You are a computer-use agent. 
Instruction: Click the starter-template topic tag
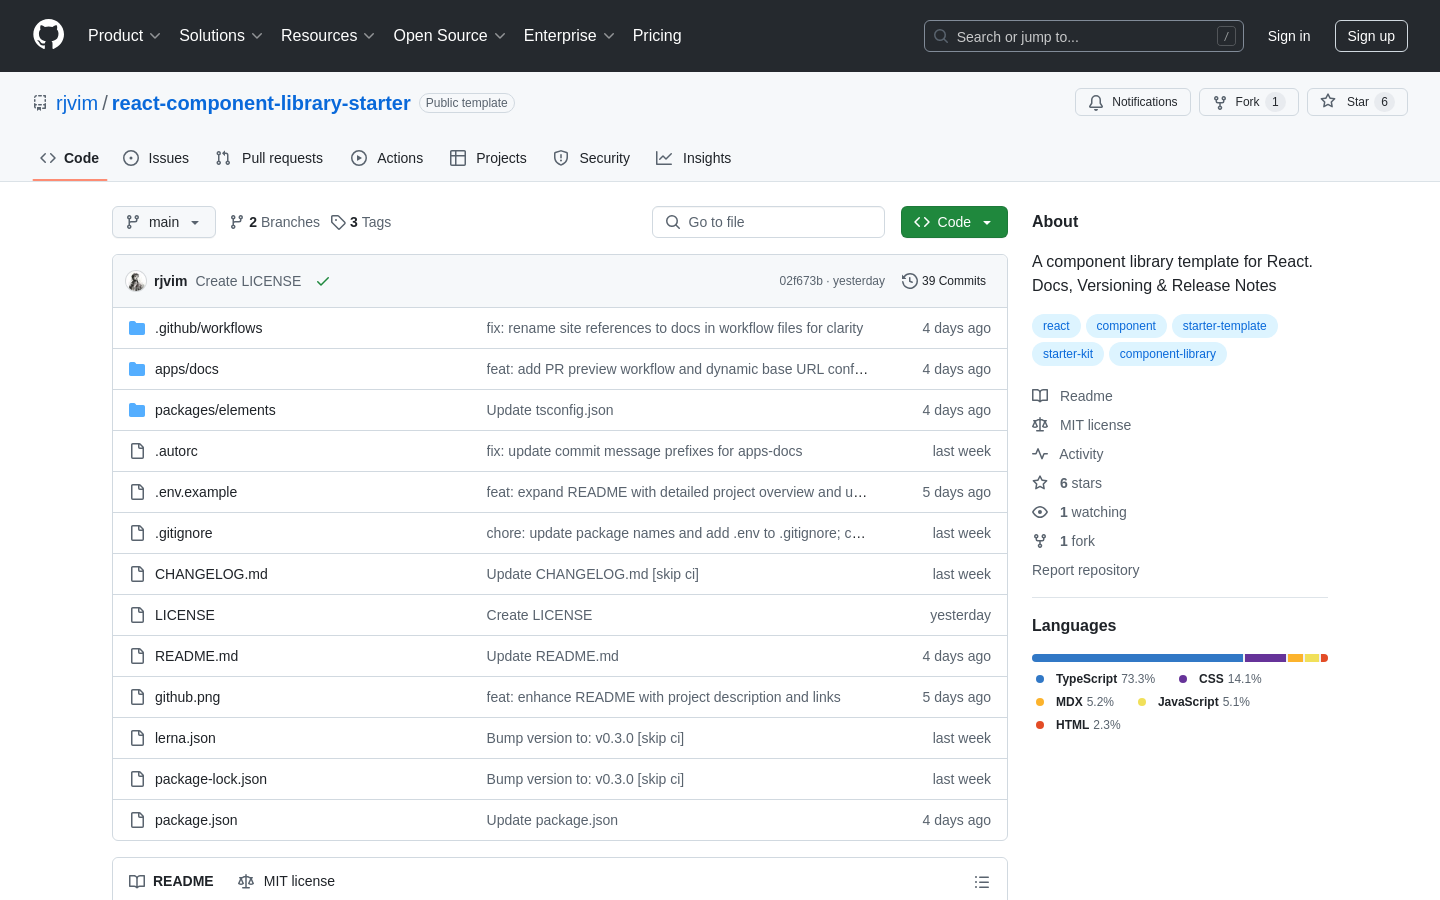coord(1224,326)
